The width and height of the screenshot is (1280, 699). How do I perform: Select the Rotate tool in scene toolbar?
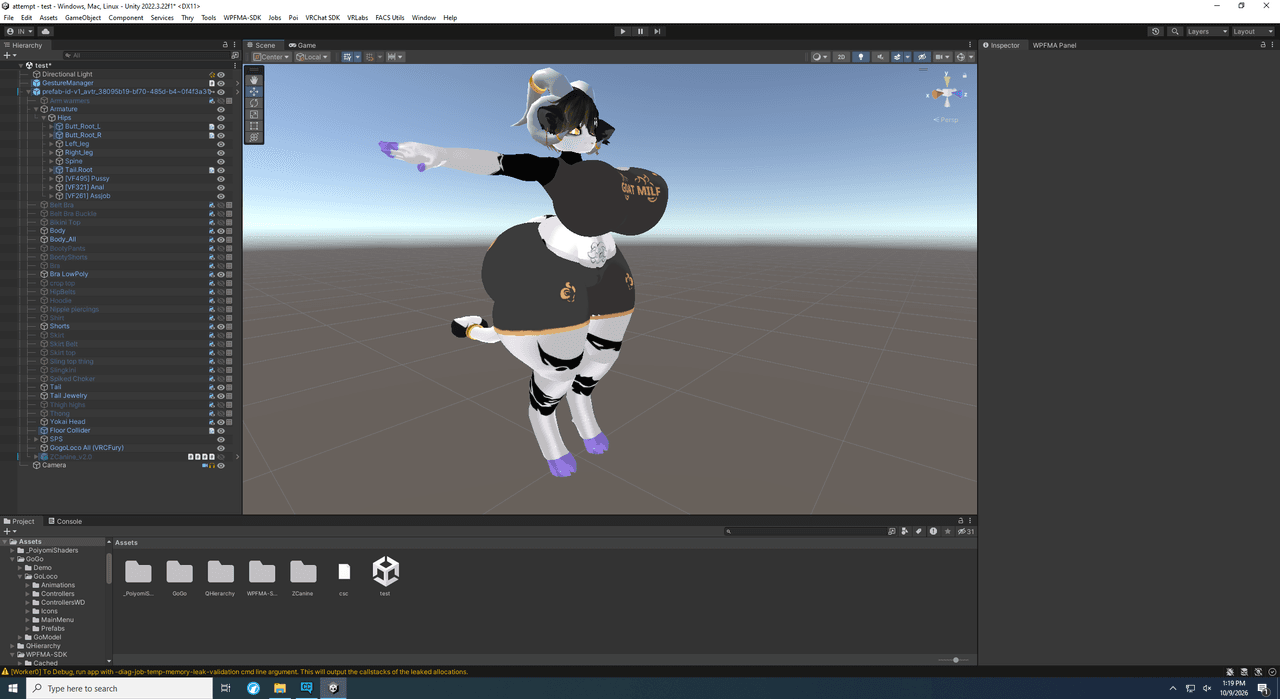click(254, 103)
